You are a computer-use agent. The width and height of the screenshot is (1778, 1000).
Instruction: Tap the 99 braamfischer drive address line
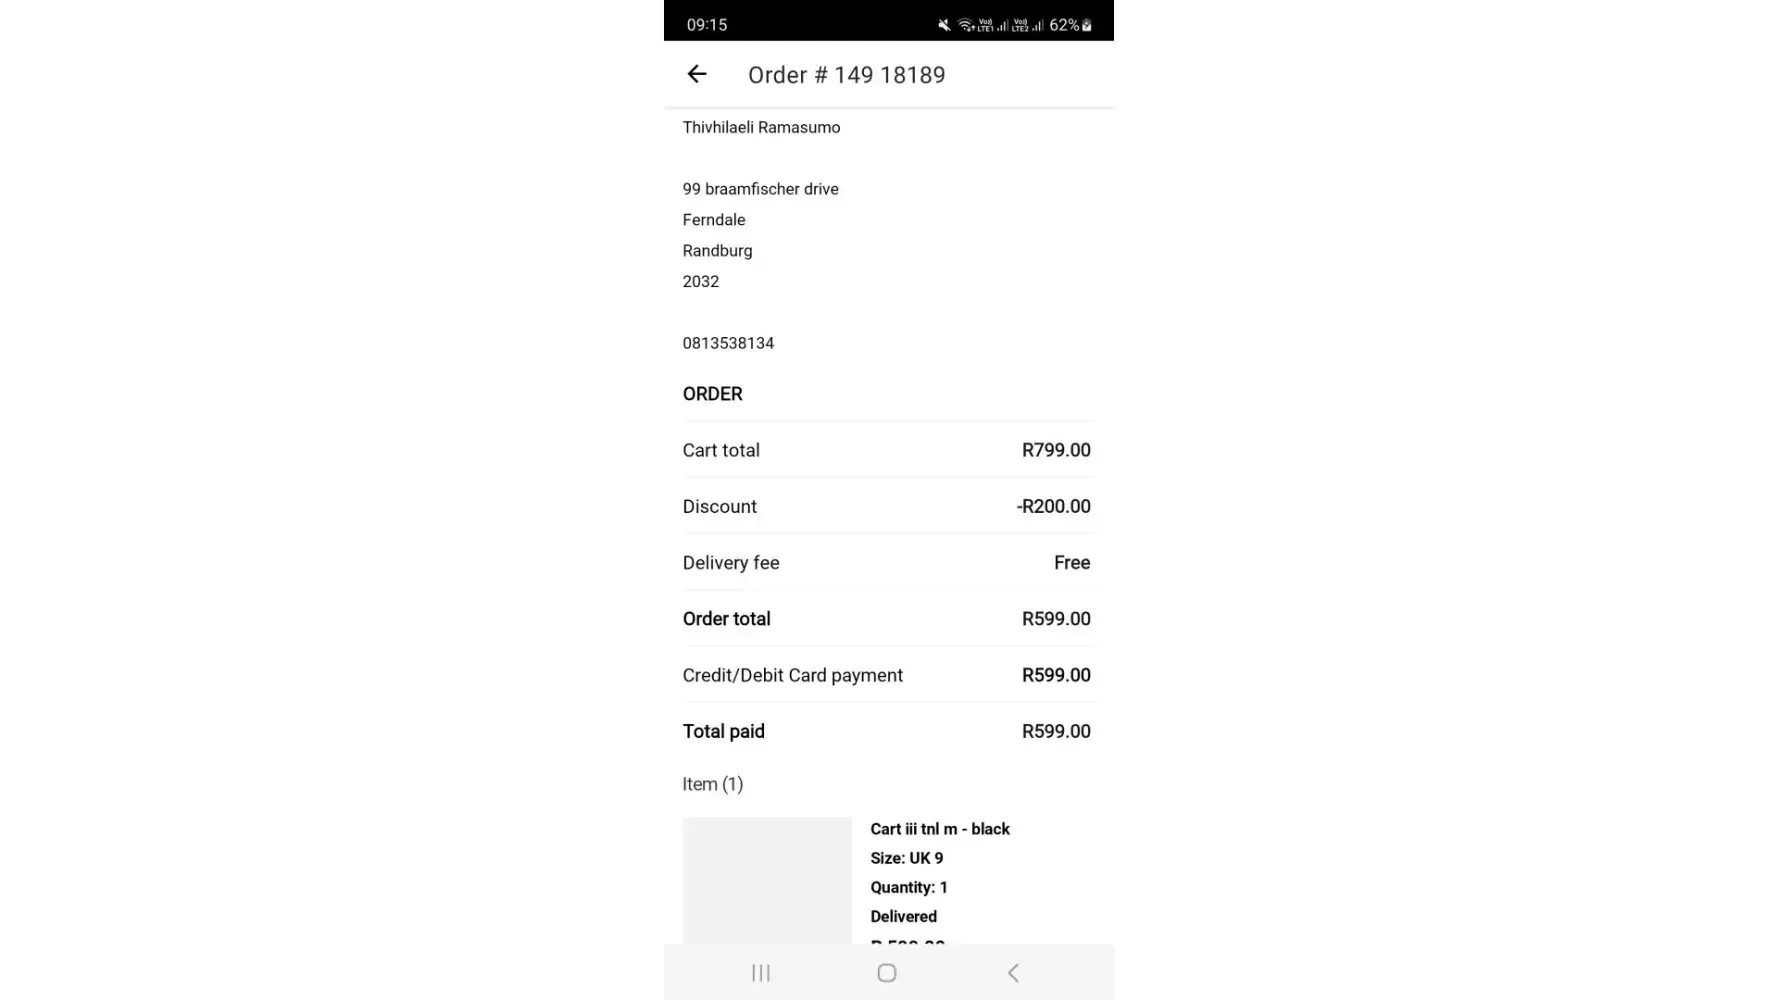click(760, 189)
